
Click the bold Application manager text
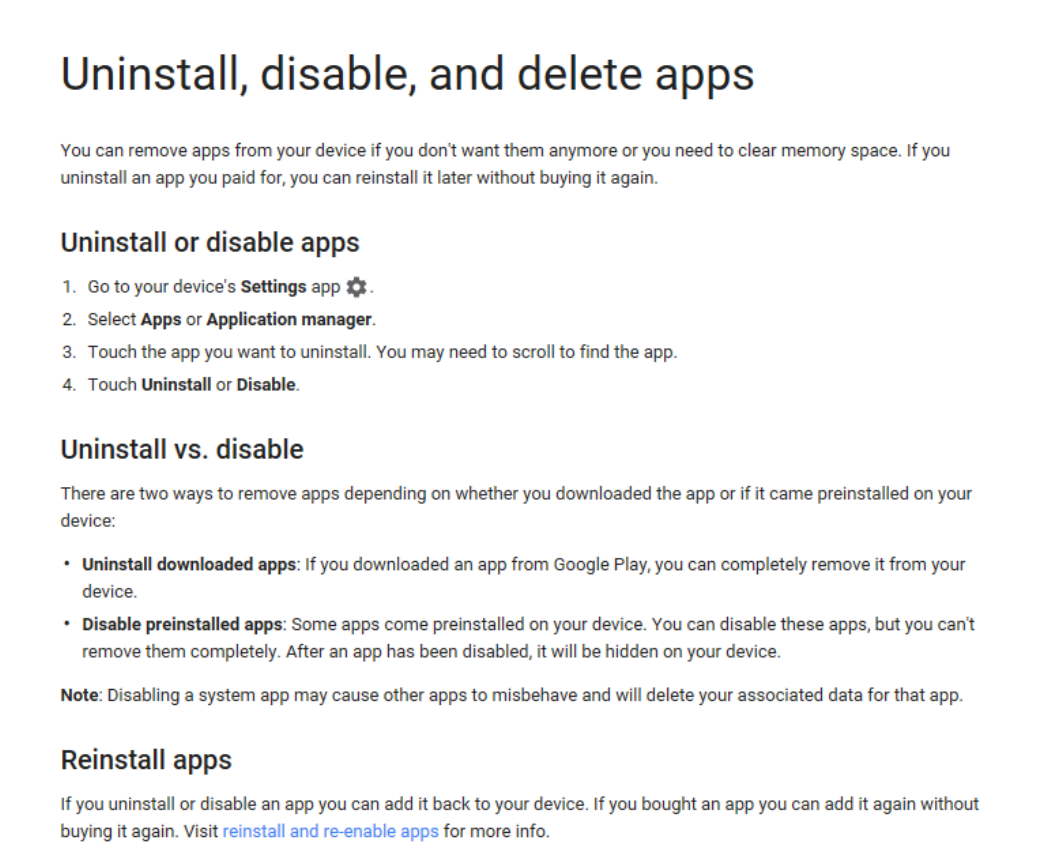point(289,320)
